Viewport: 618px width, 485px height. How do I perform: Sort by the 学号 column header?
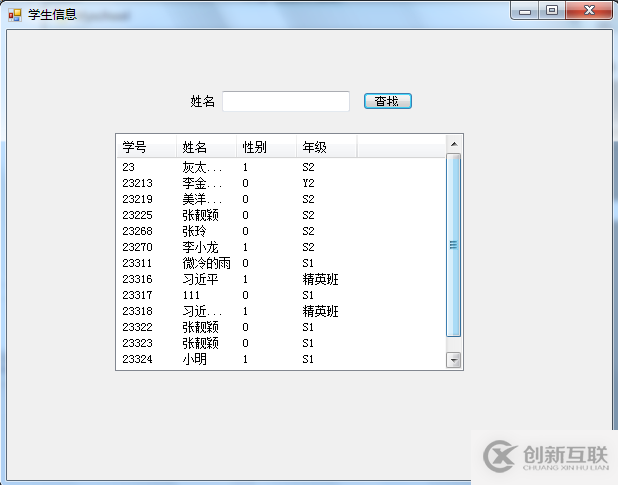pos(147,147)
